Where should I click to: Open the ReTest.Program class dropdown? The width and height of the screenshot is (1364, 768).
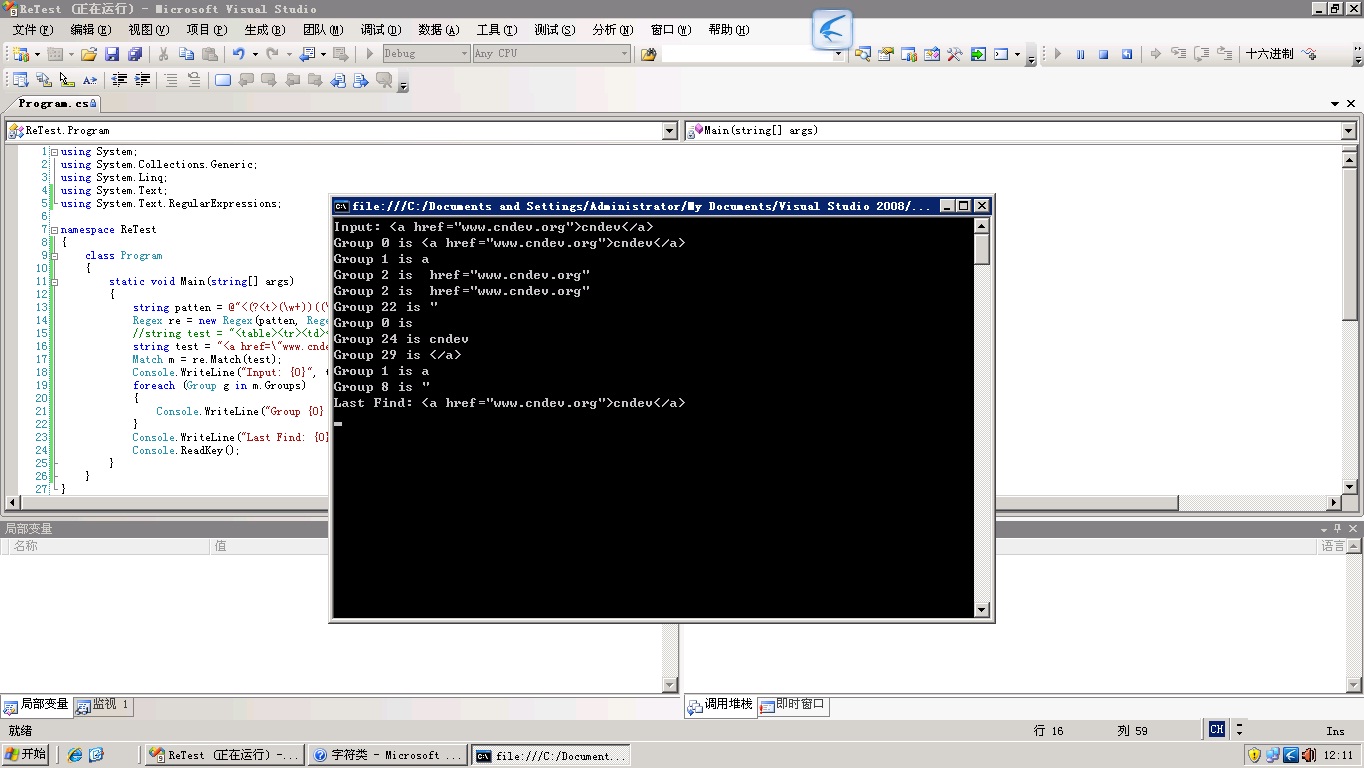click(x=670, y=131)
